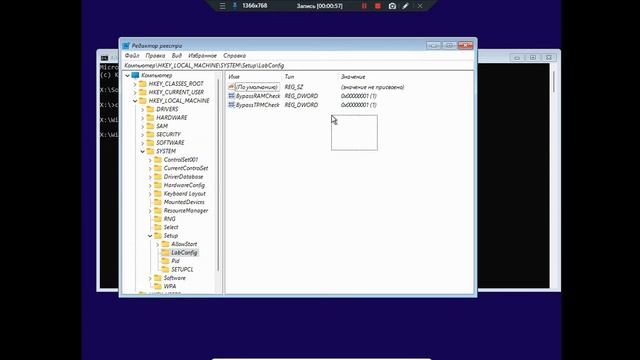The width and height of the screenshot is (640, 360).
Task: Select the Keyboard Layout folder icon
Action: pos(158,193)
